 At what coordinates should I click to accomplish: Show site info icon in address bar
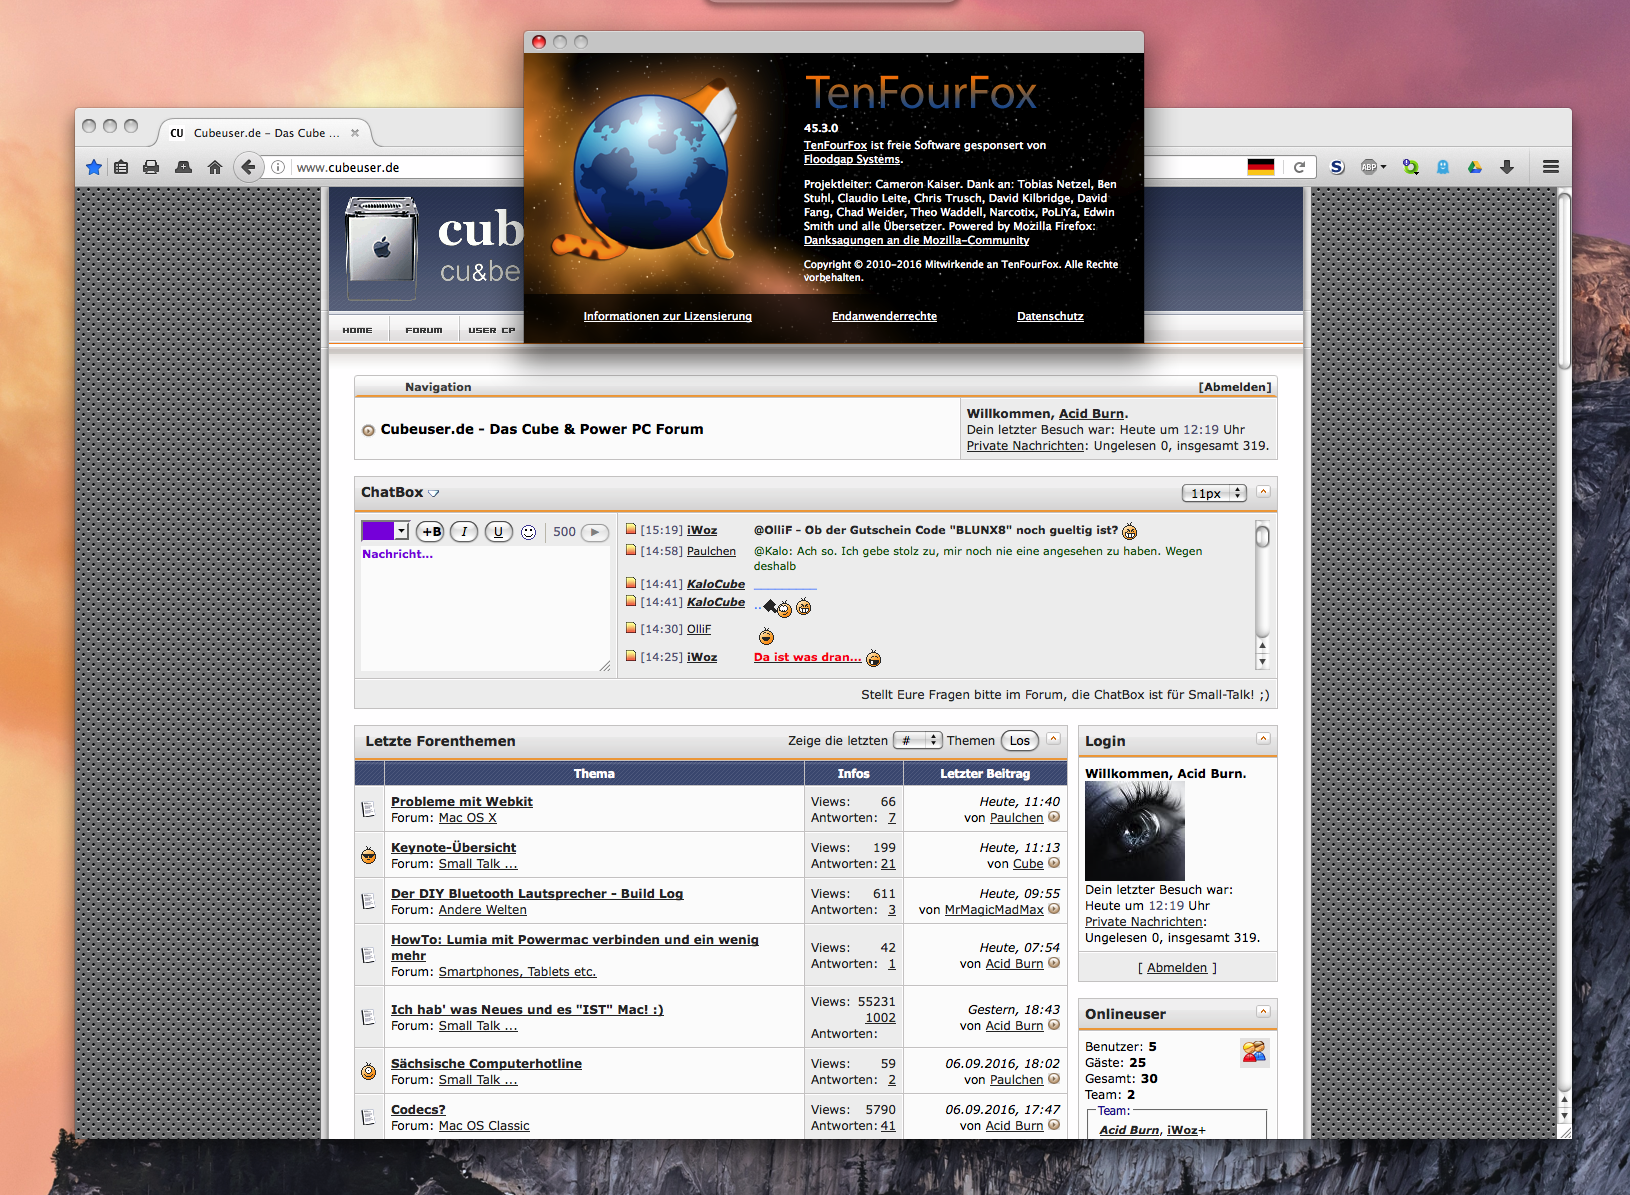point(278,167)
